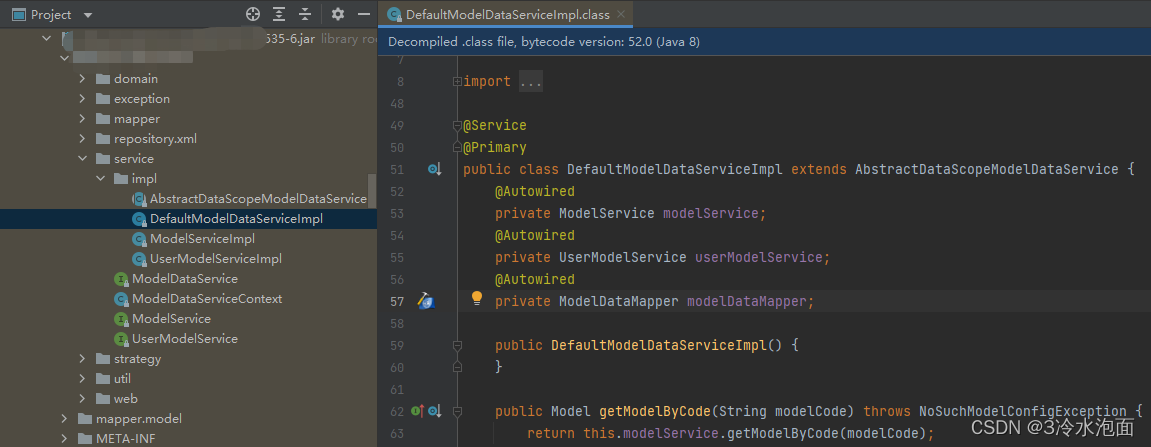Expand the strategy folder
The image size is (1151, 447).
pyautogui.click(x=82, y=359)
